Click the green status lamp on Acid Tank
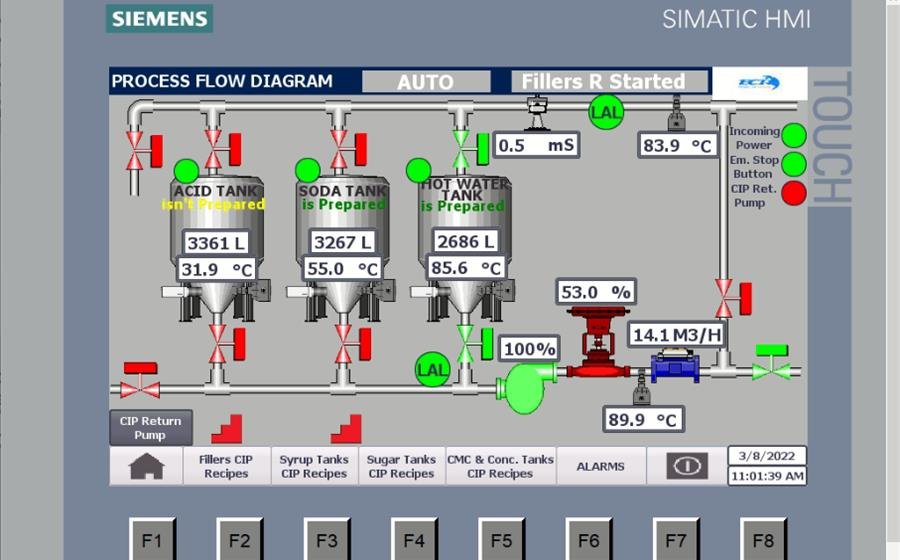This screenshot has width=900, height=560. click(x=186, y=171)
